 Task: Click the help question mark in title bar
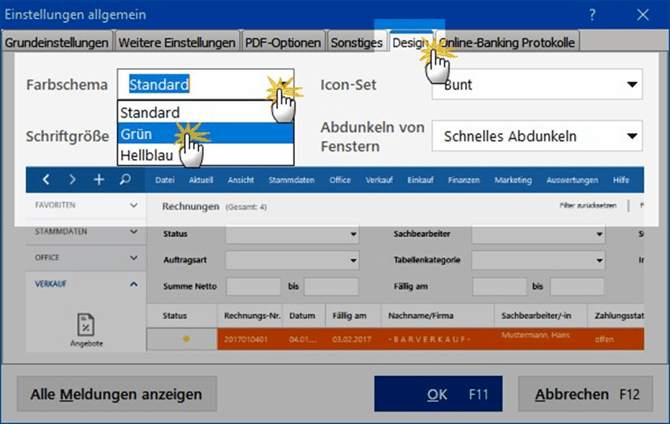tap(592, 14)
